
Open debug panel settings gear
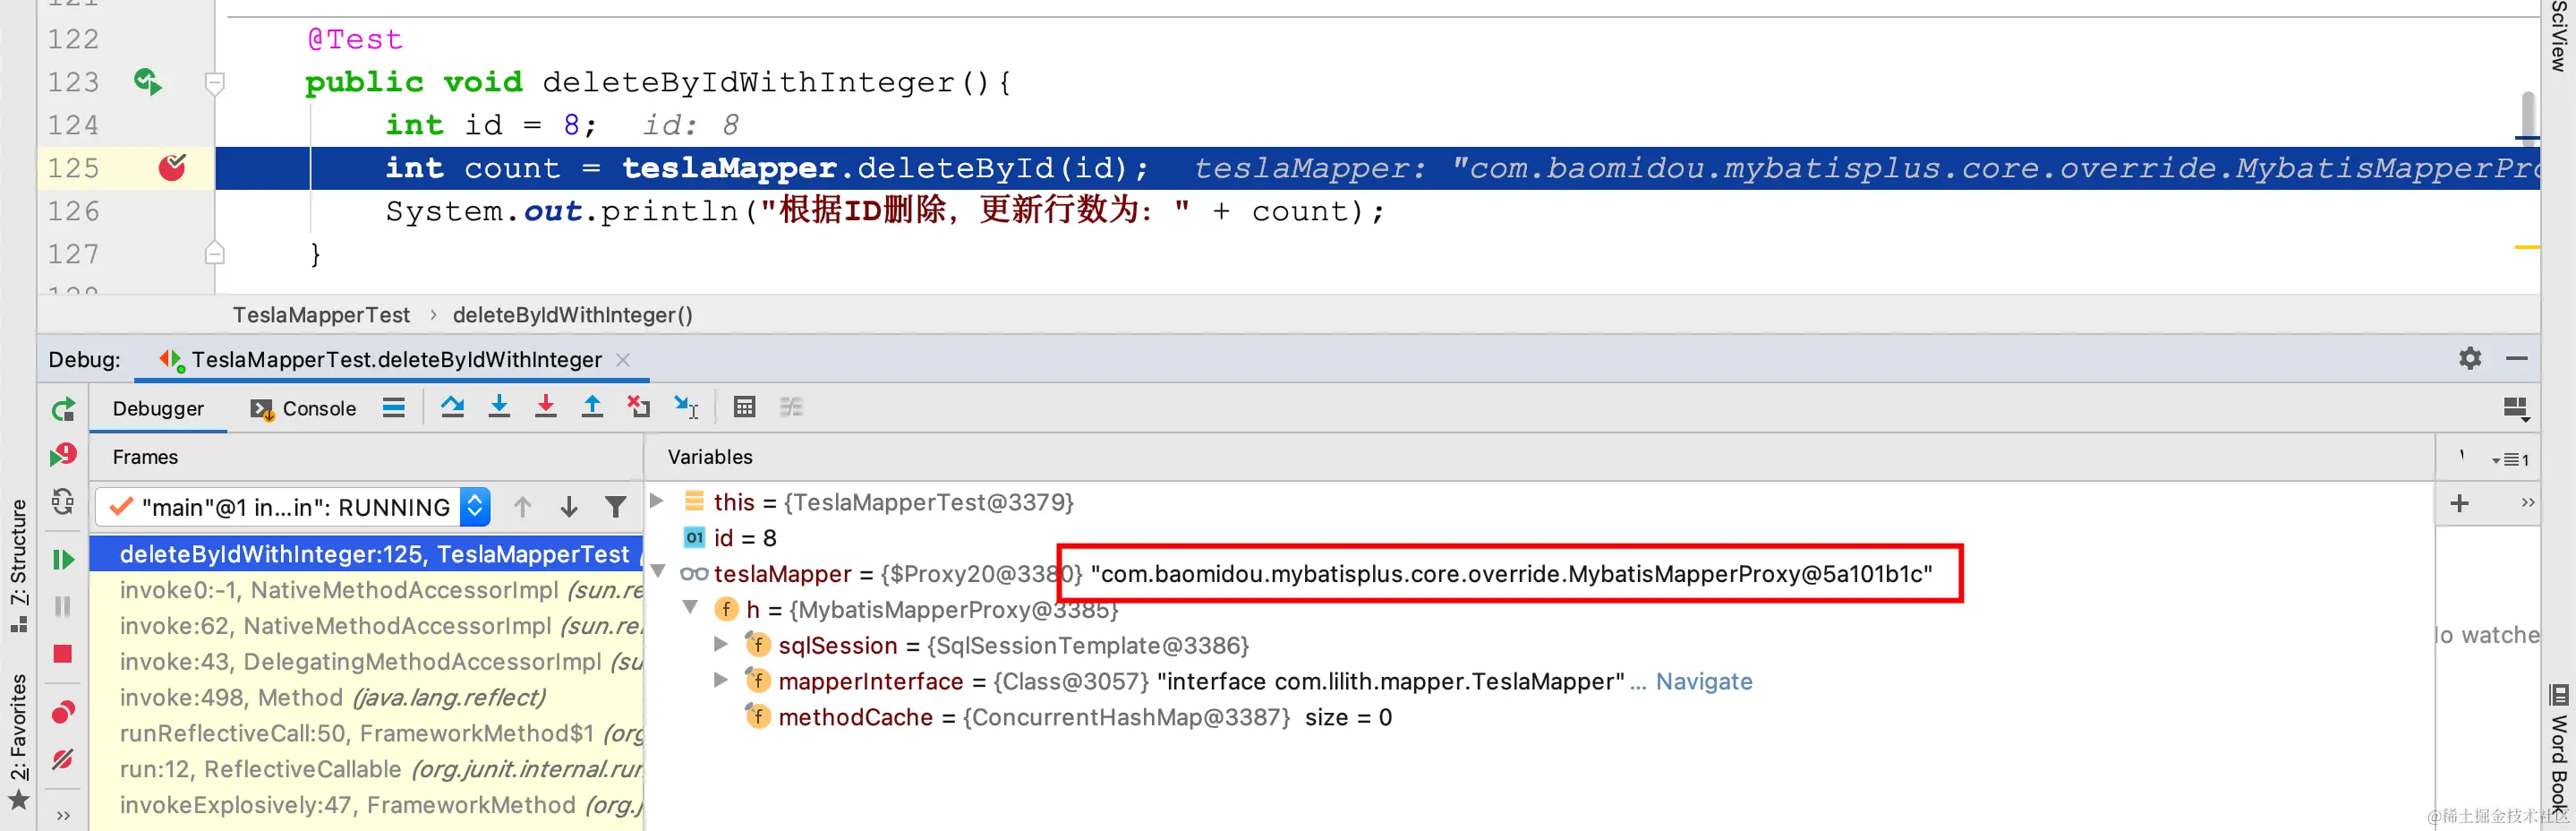point(2470,358)
